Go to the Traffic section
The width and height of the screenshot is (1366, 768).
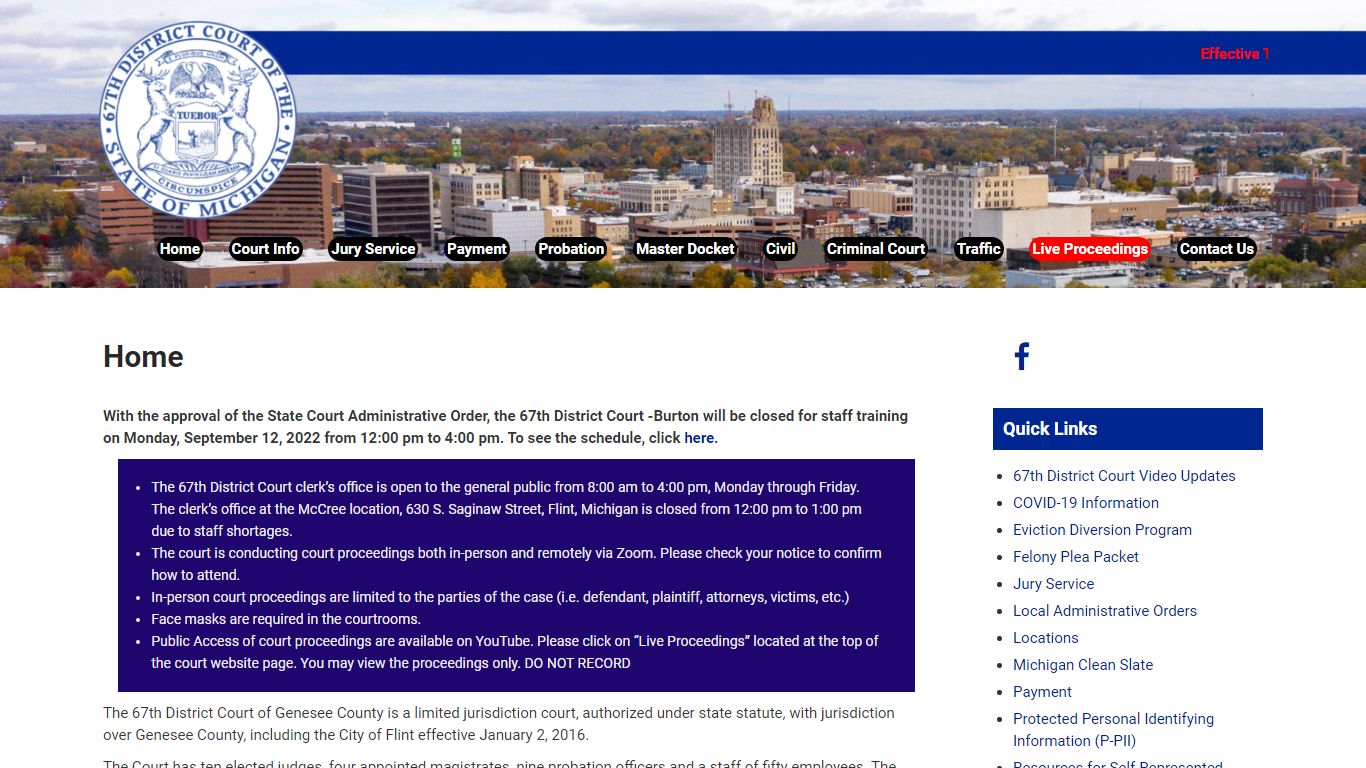coord(978,249)
